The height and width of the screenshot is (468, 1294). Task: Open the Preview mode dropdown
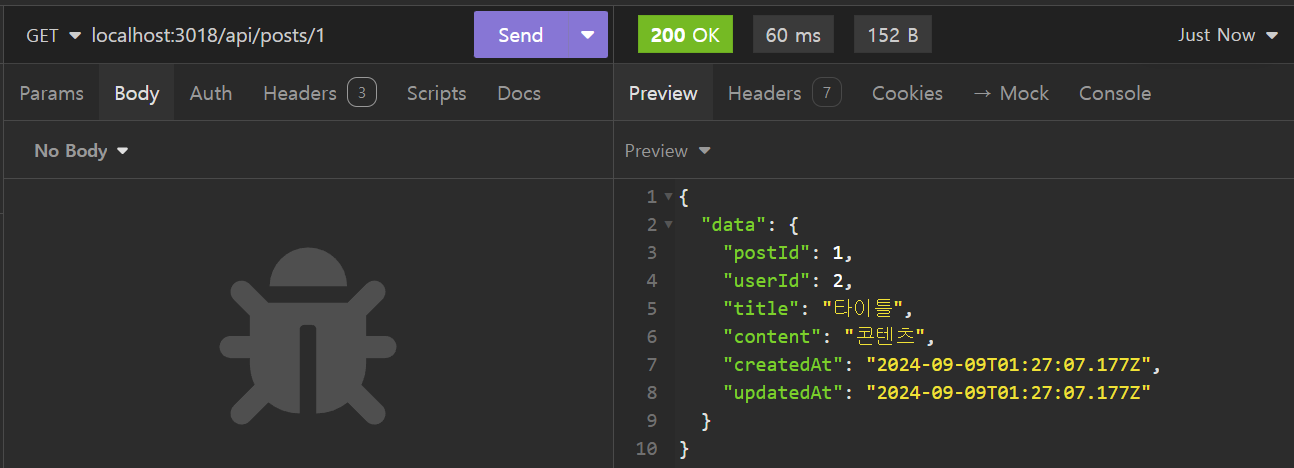coord(667,151)
